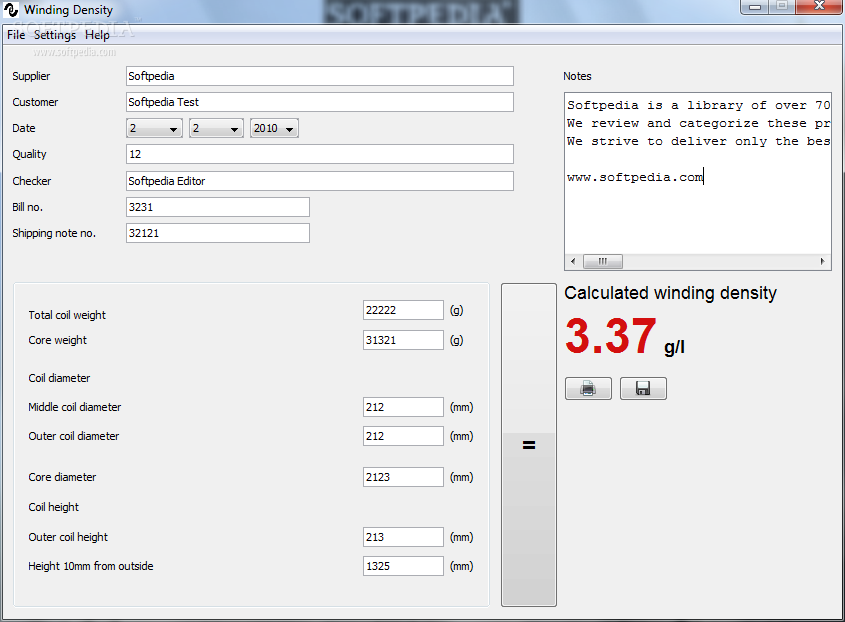845x622 pixels.
Task: Click the Bill no. input field
Action: 218,207
